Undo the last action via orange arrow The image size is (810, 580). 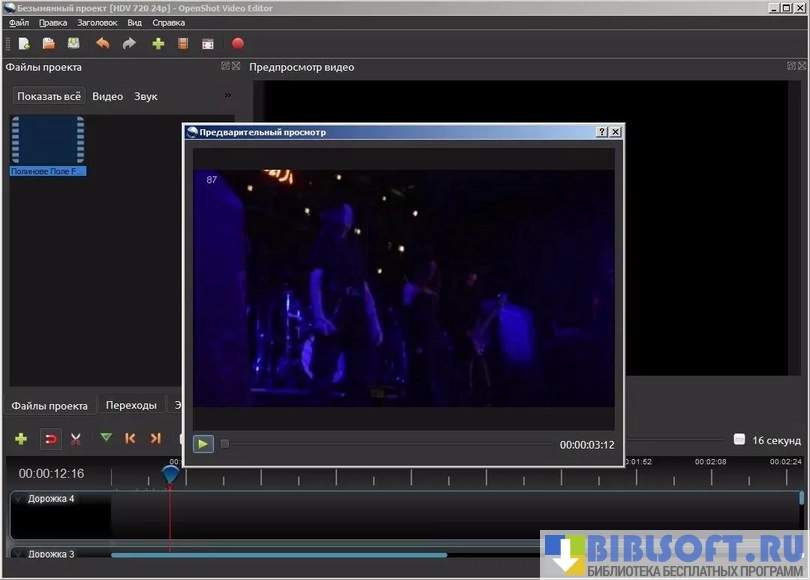coord(102,44)
